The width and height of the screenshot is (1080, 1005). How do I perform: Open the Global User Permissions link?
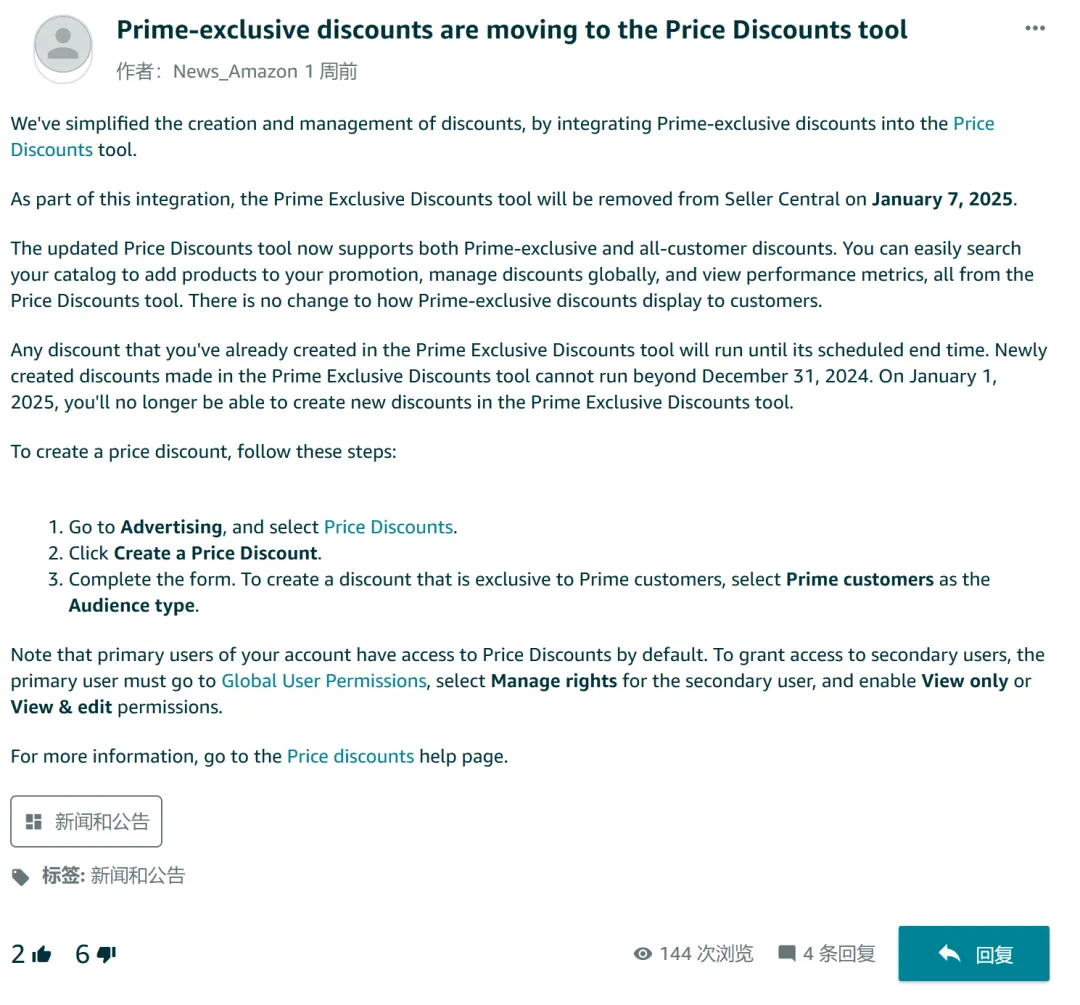tap(324, 681)
